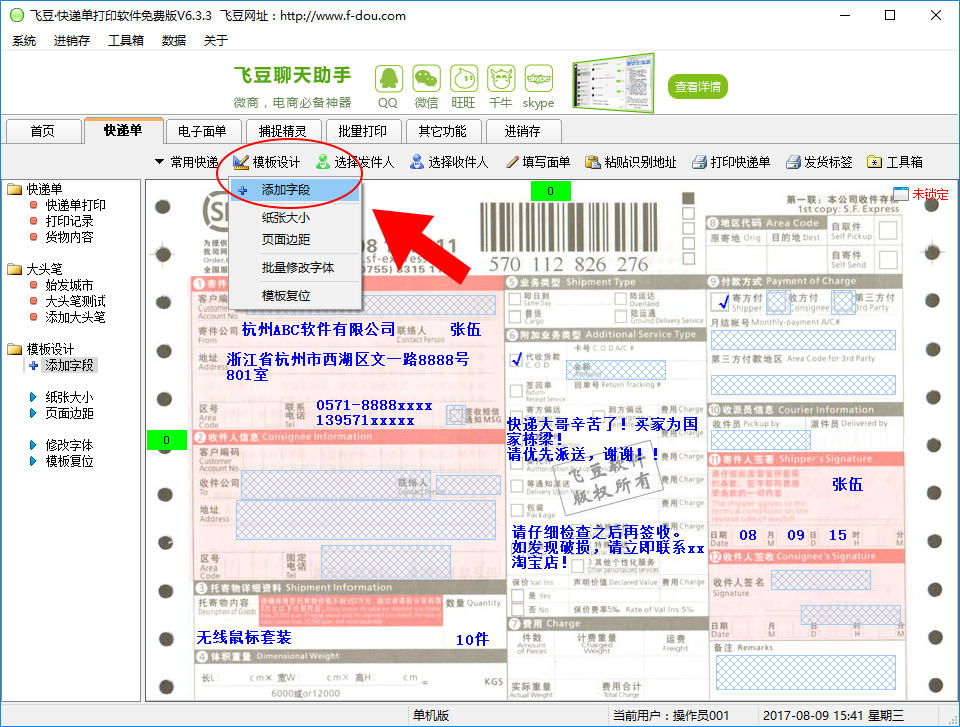Select the 模板设计 folder in the tree
This screenshot has width=960, height=727.
coord(50,349)
